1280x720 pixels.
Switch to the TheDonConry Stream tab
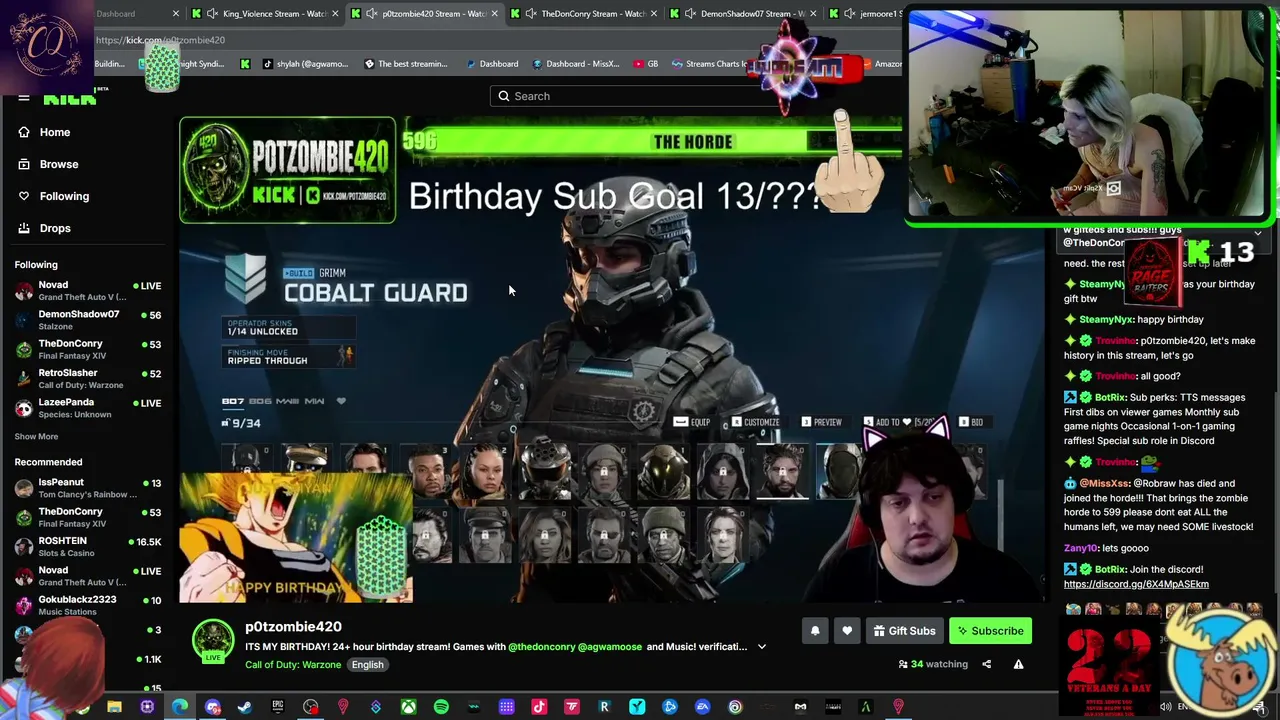[x=585, y=14]
